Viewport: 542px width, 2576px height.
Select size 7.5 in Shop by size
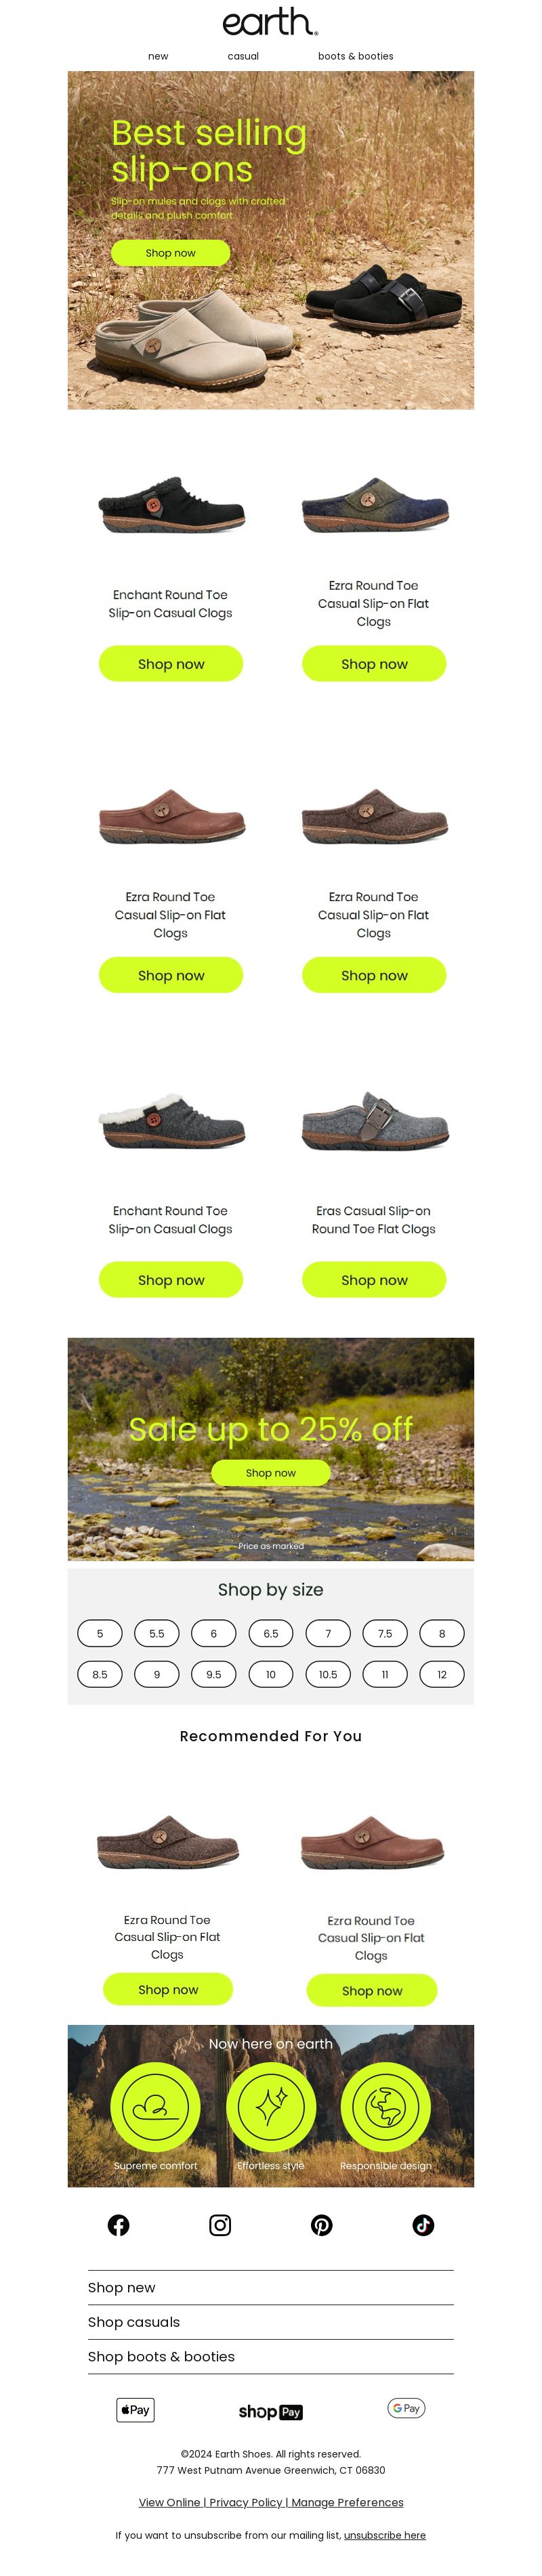385,1633
